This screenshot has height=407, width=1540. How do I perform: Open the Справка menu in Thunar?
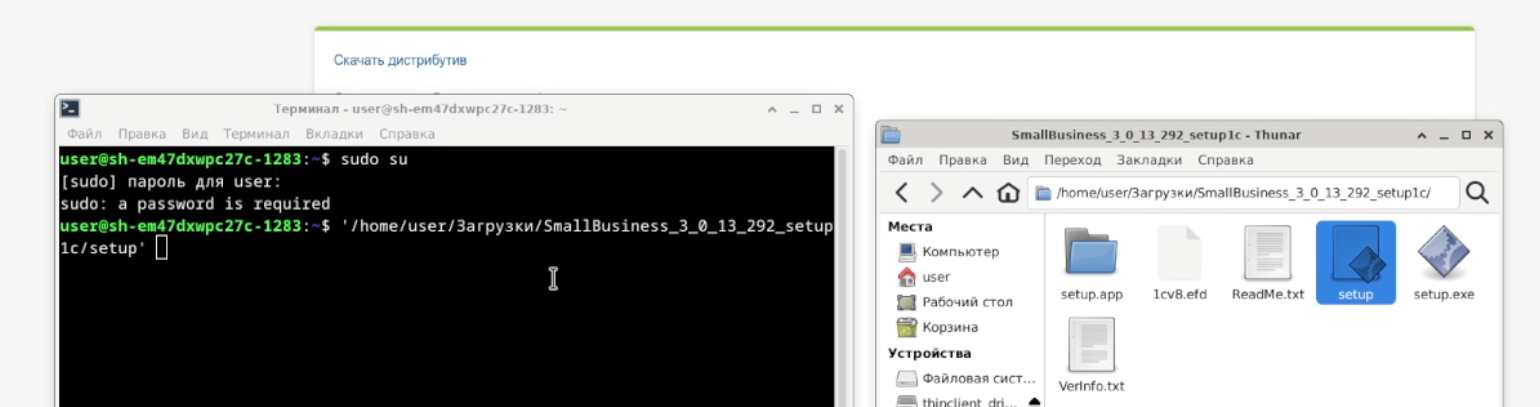pyautogui.click(x=1226, y=160)
